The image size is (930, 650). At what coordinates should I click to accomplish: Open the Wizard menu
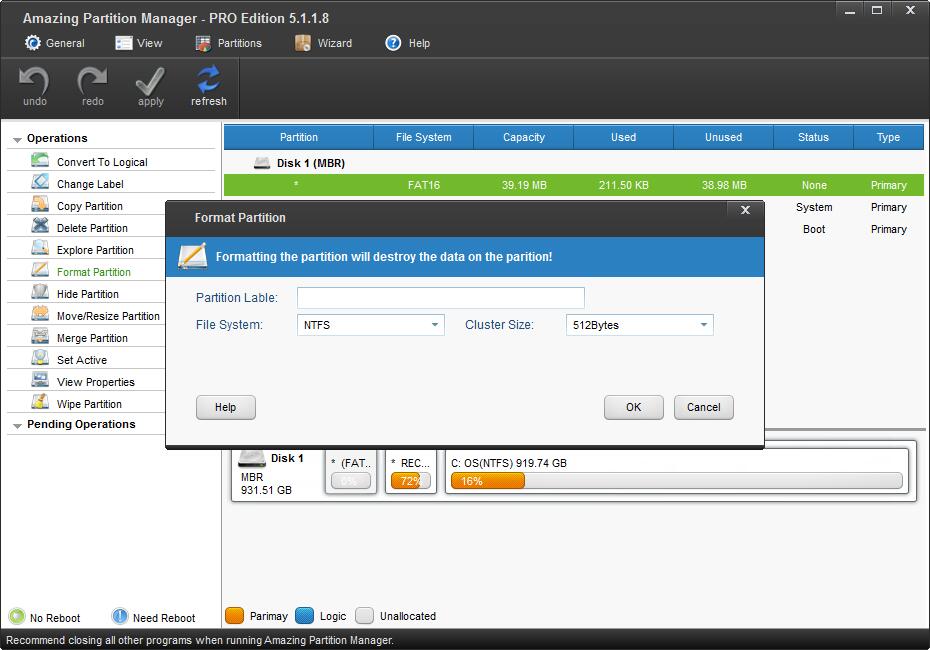(323, 43)
